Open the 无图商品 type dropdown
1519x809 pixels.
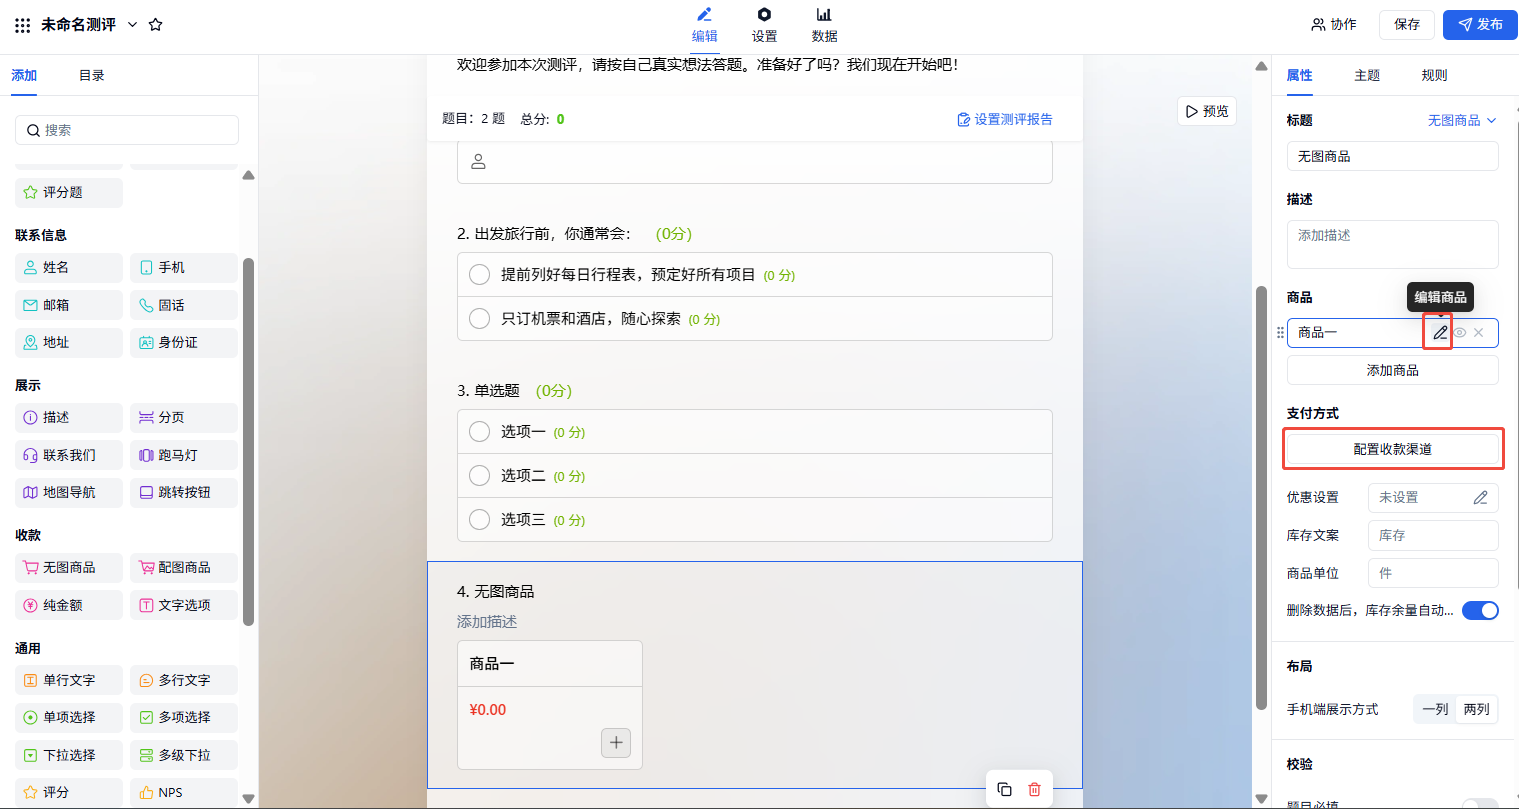[1461, 120]
